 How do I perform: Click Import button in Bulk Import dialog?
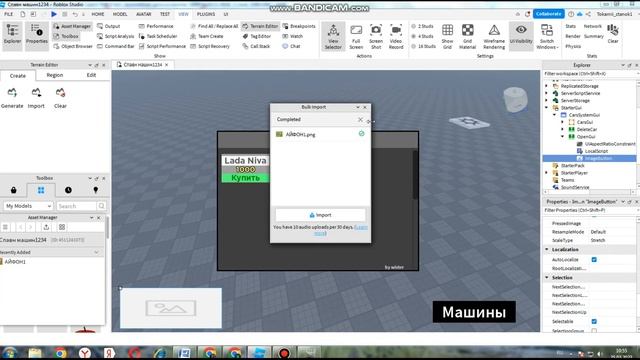tap(320, 215)
